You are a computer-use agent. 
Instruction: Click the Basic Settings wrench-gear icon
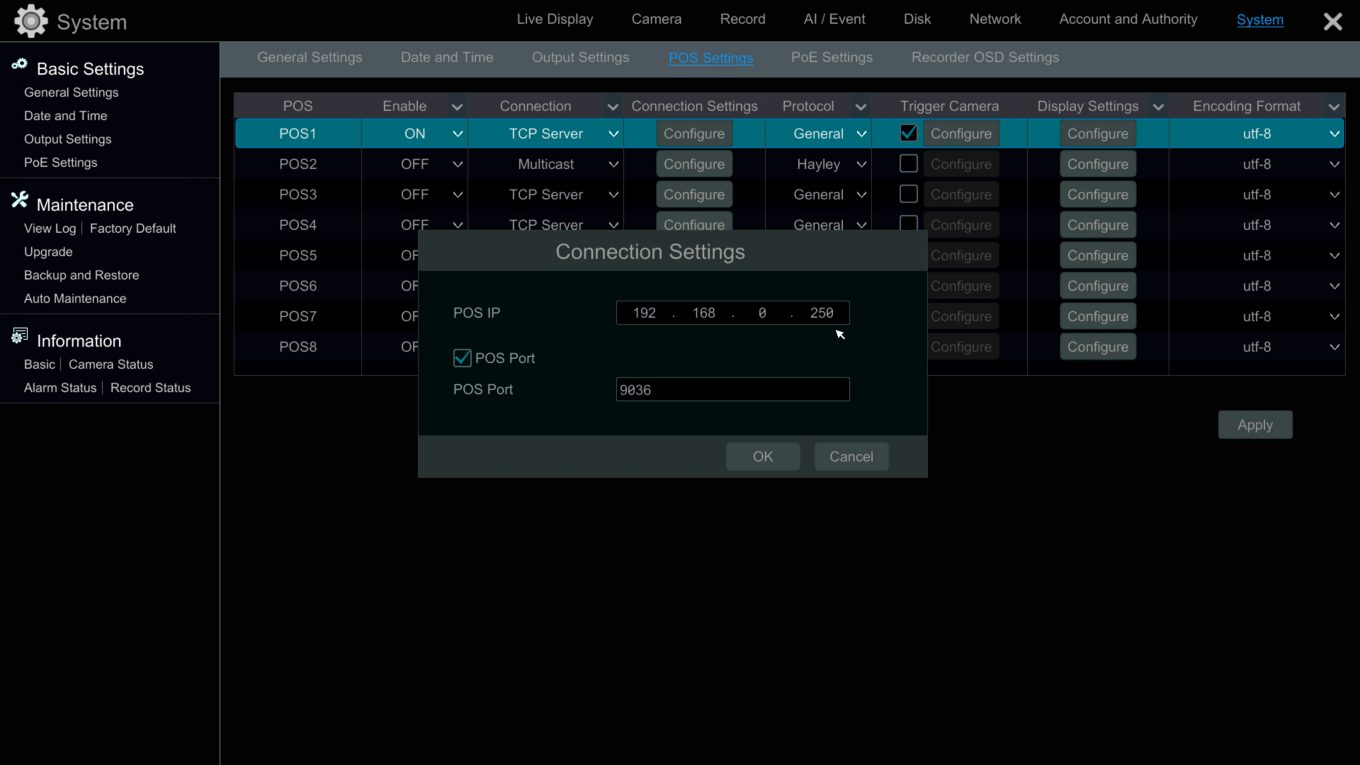19,66
